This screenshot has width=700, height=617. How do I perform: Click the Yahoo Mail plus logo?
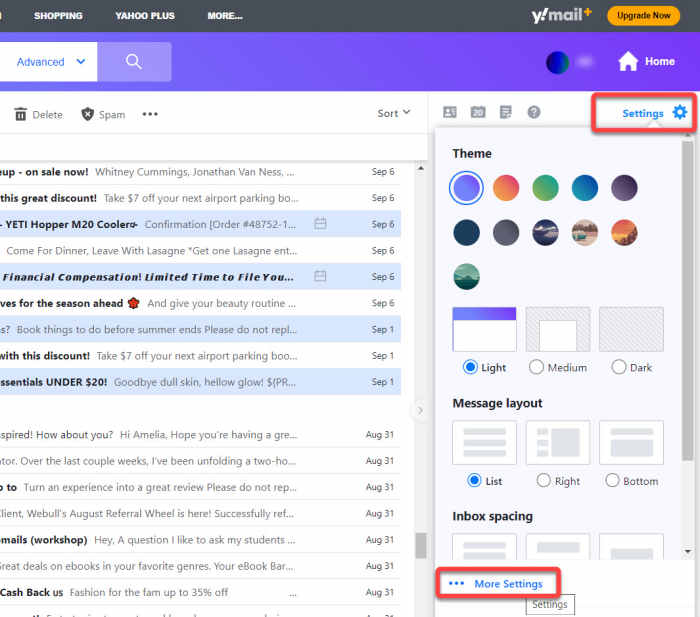pyautogui.click(x=561, y=16)
